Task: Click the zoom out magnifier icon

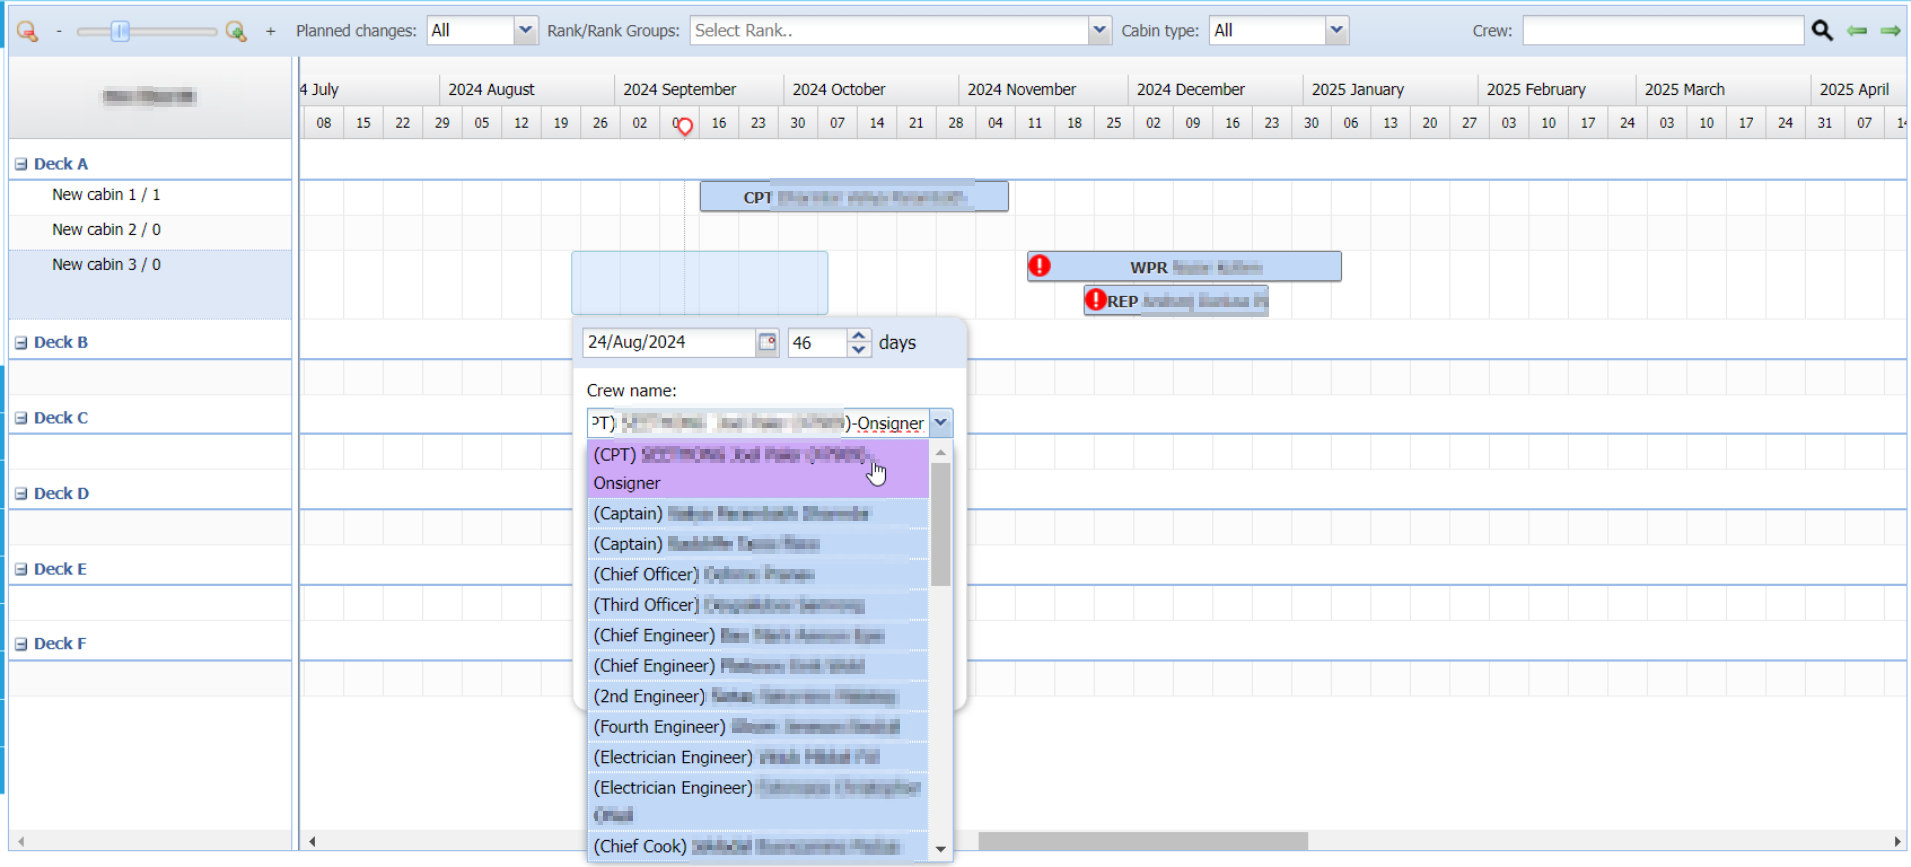Action: click(27, 31)
